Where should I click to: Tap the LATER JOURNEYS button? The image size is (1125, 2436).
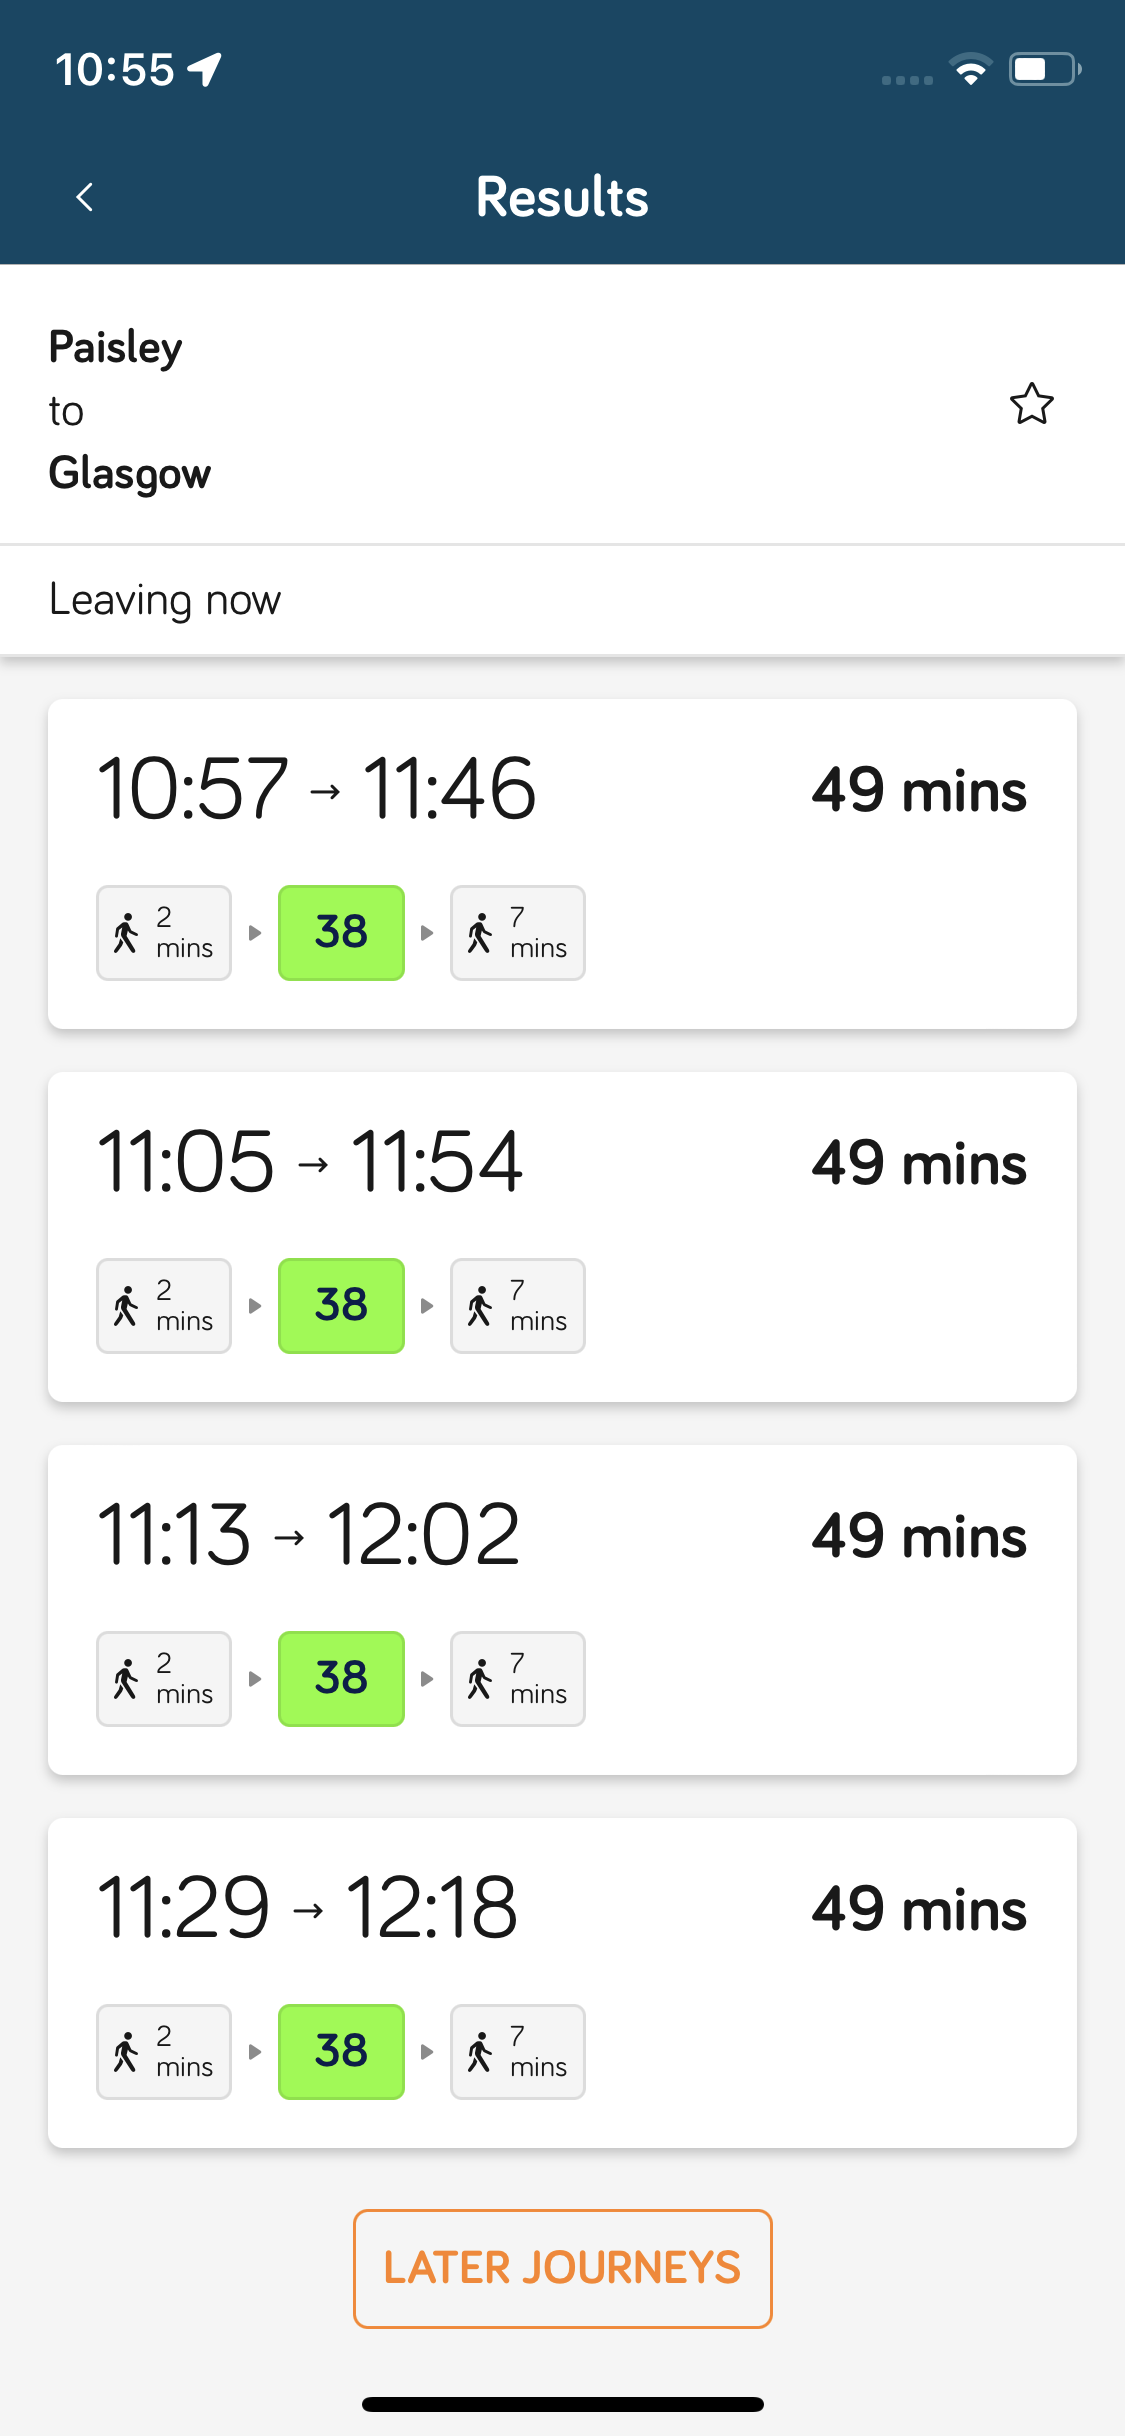tap(562, 2268)
